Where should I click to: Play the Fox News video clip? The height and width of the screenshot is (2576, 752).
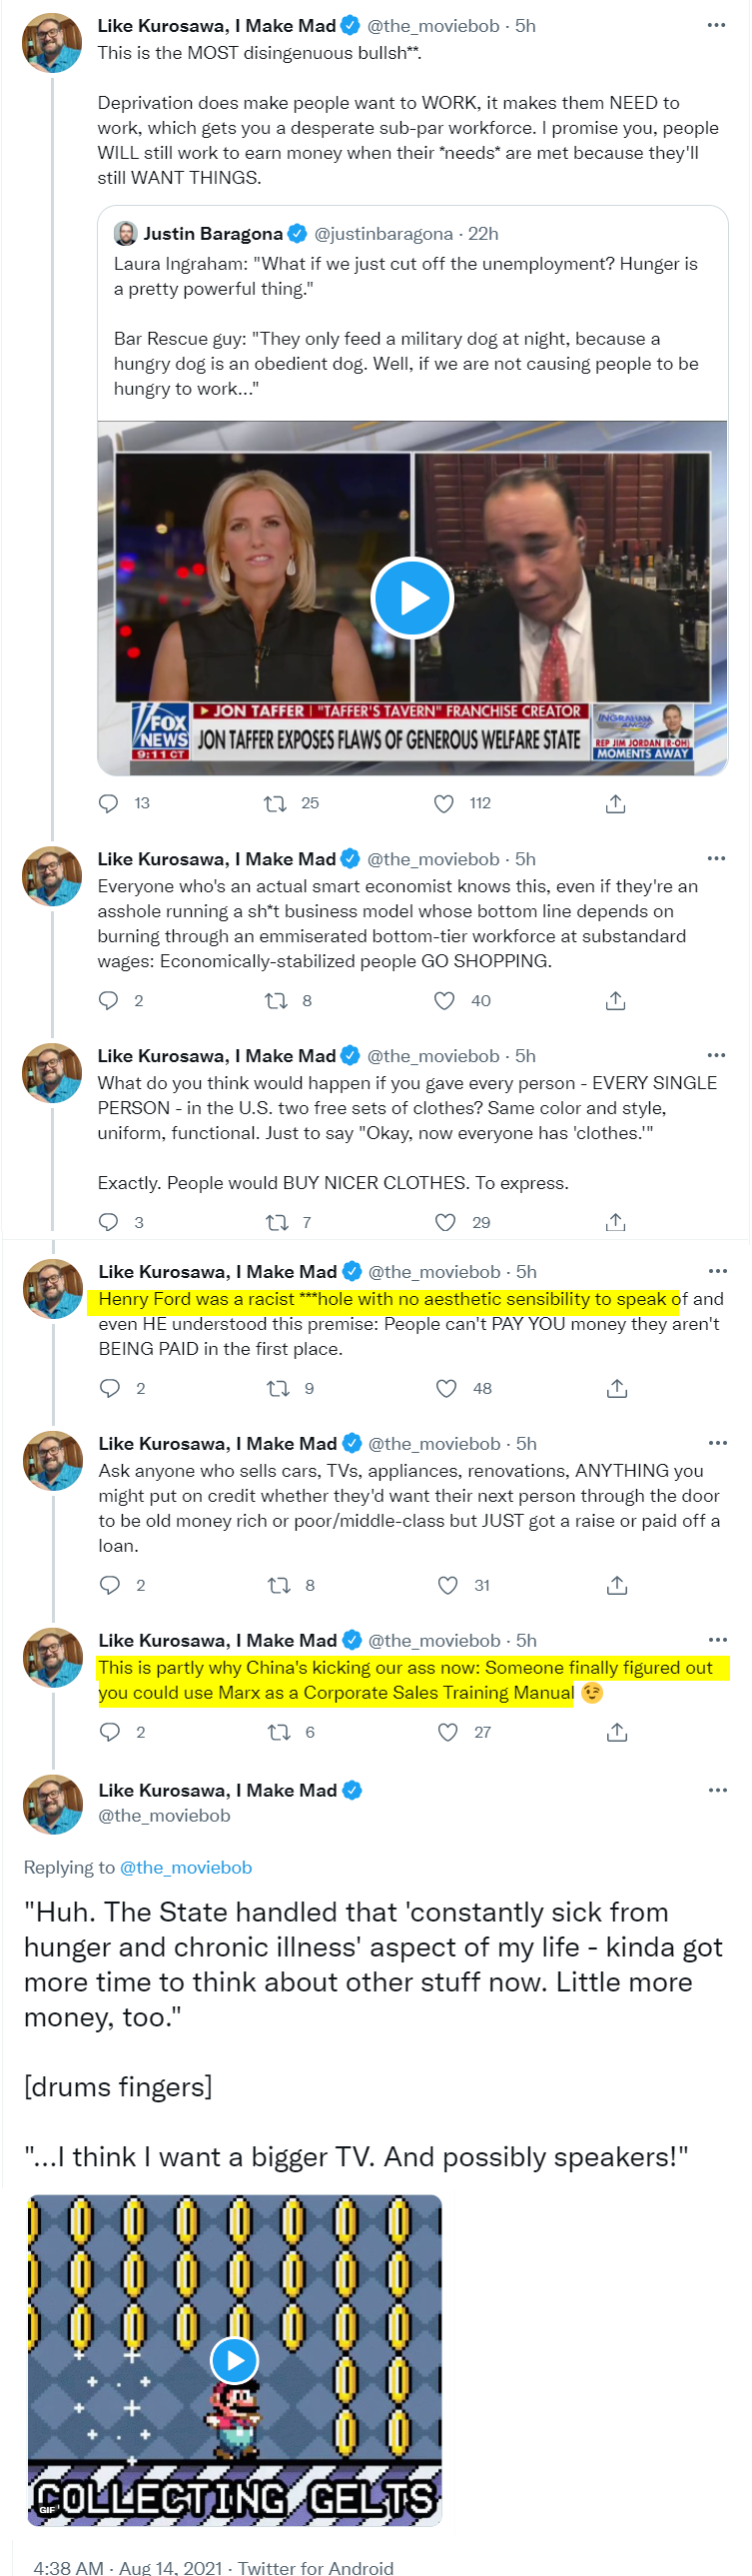tap(412, 597)
